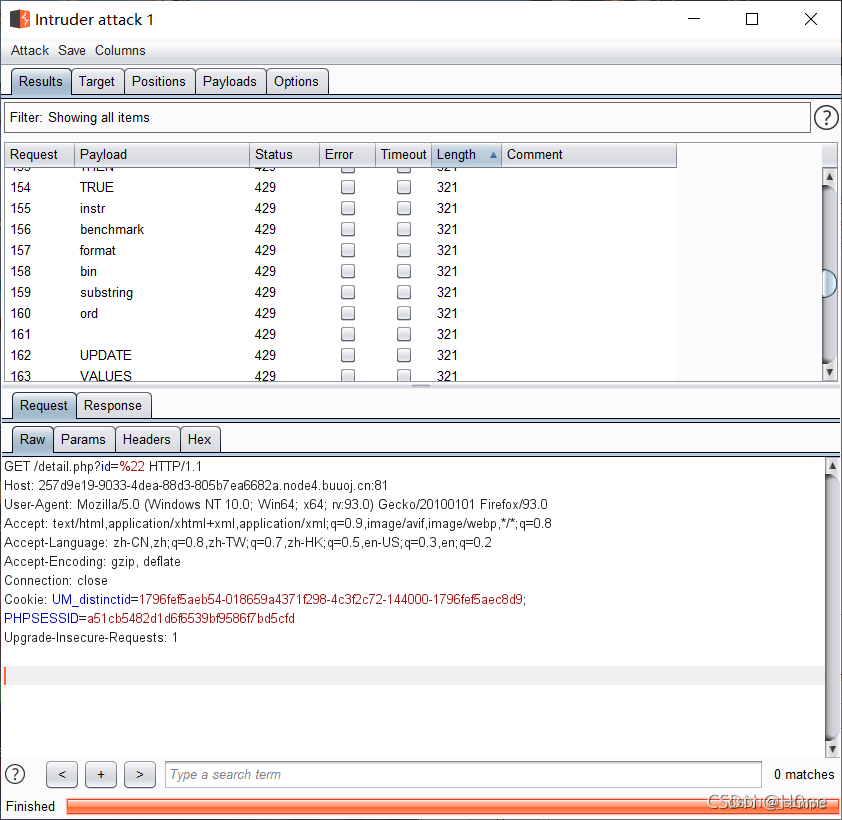The image size is (842, 820).
Task: Click the search term input field
Action: tap(460, 774)
